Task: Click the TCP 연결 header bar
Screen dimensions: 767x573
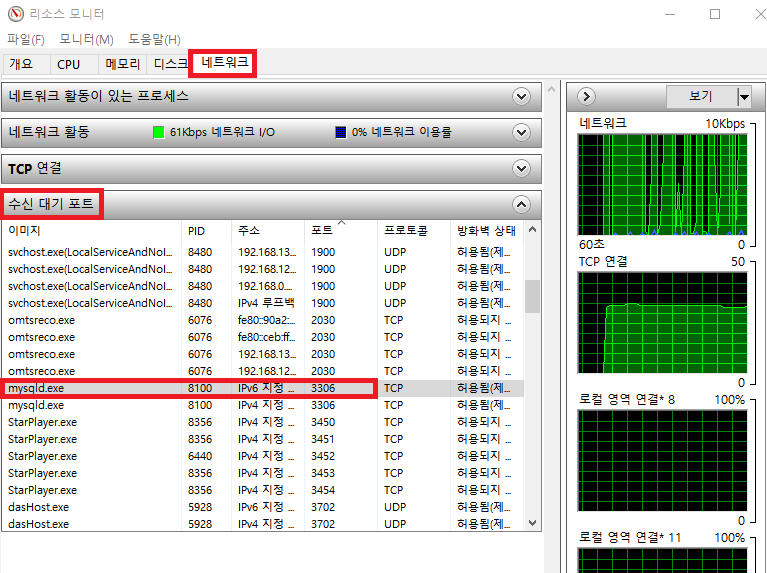Action: (x=271, y=168)
